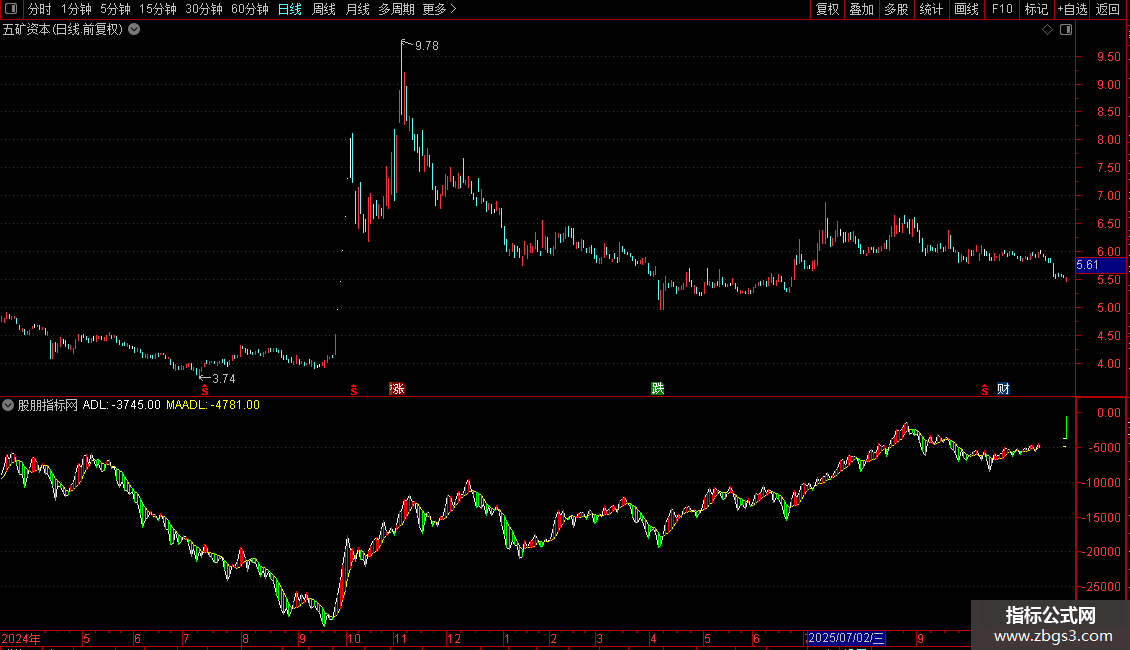Click the diamond icon above price axis
This screenshot has height=650, width=1130.
click(1048, 29)
